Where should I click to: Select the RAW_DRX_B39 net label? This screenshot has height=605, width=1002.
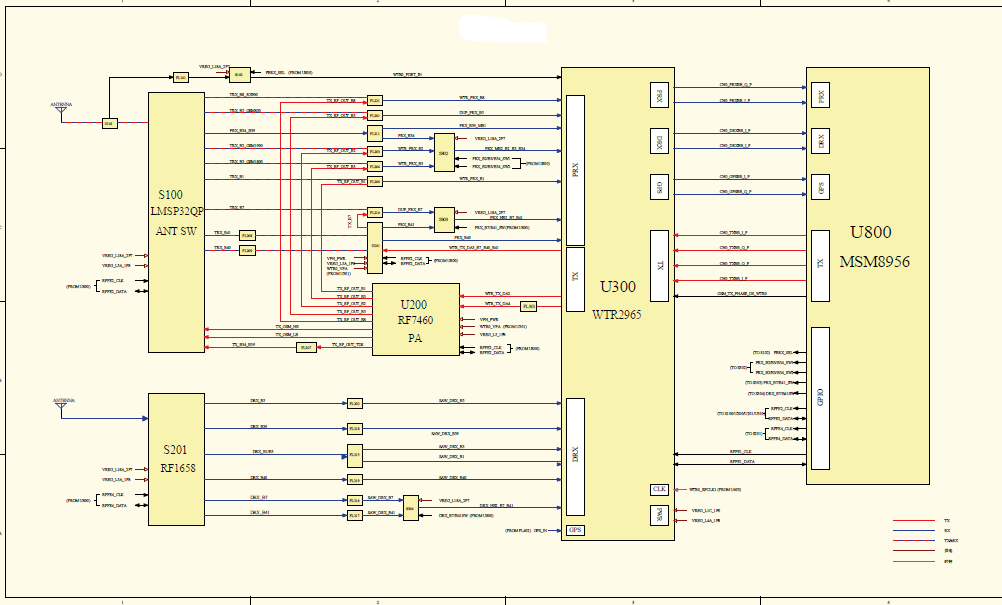pyautogui.click(x=445, y=434)
